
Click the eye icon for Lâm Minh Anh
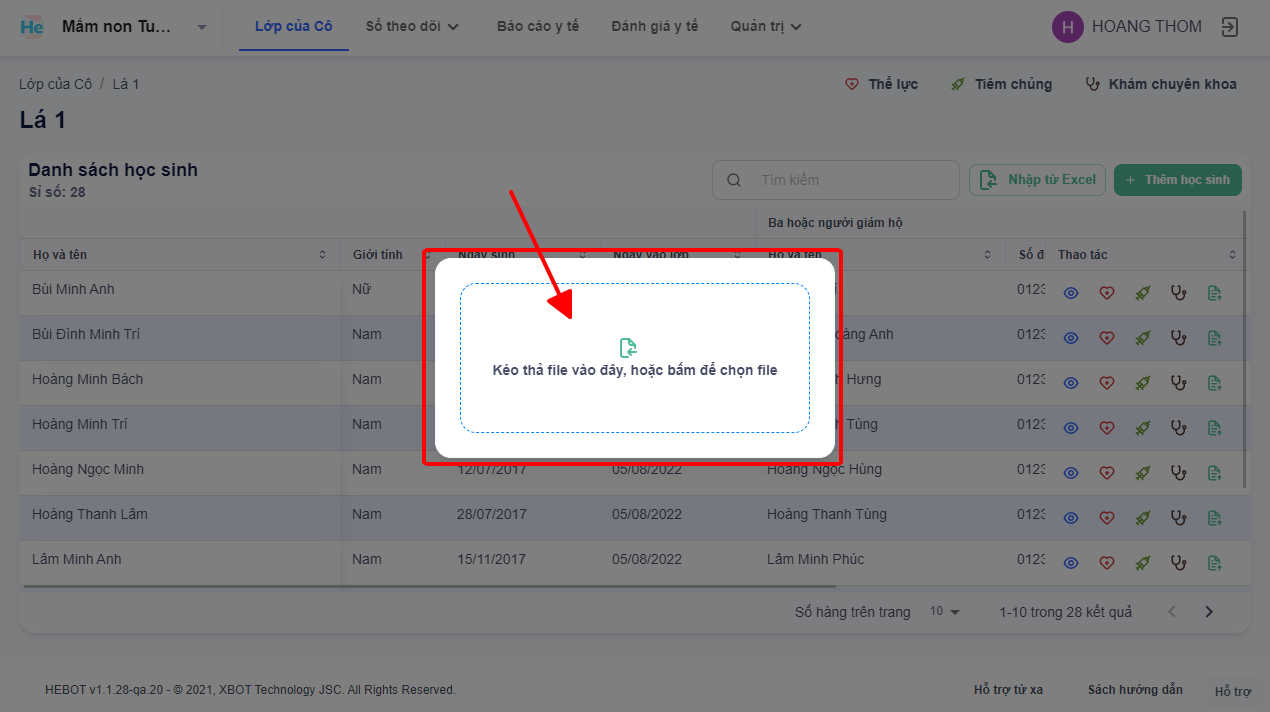[x=1071, y=563]
